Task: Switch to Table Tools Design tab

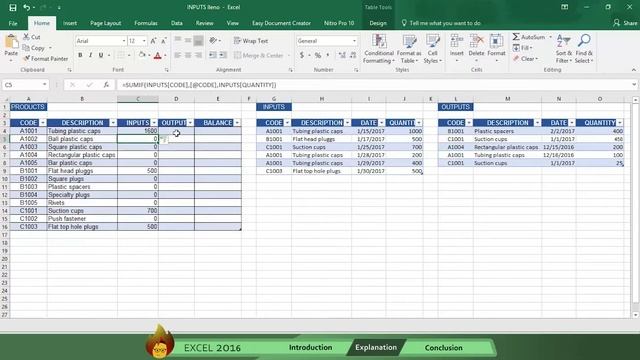Action: coord(378,23)
